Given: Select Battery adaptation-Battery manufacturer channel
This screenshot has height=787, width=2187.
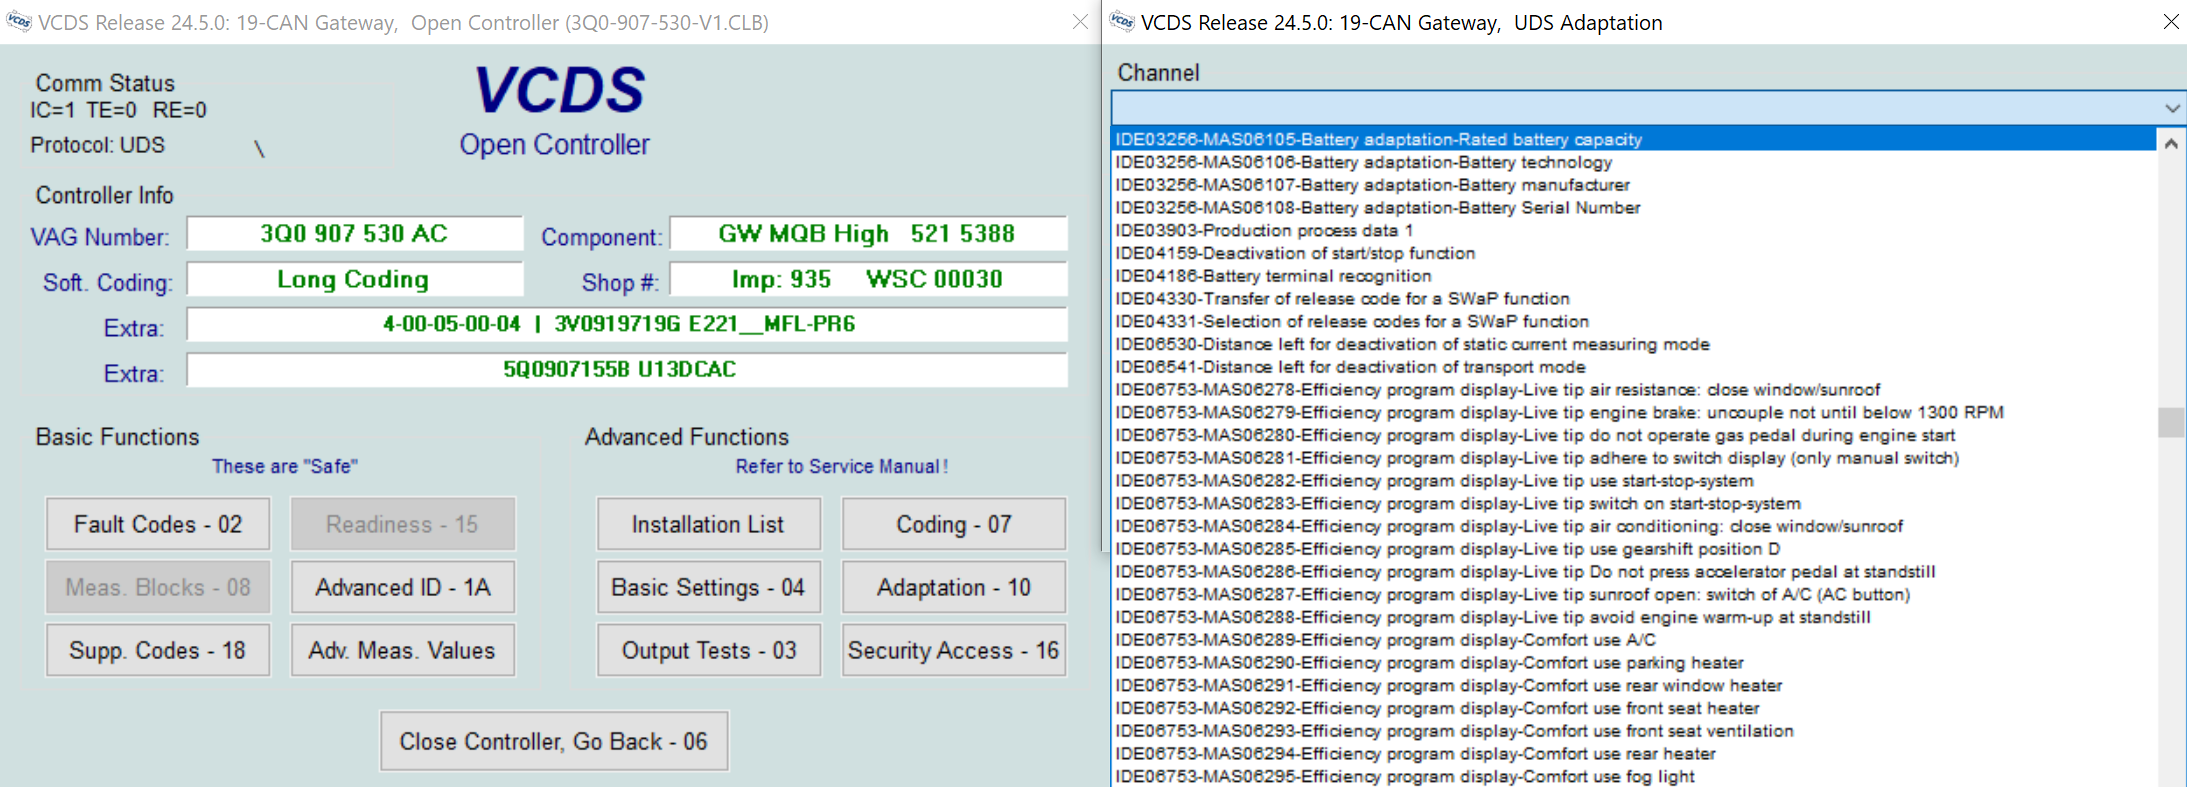Looking at the screenshot, I should 1634,185.
